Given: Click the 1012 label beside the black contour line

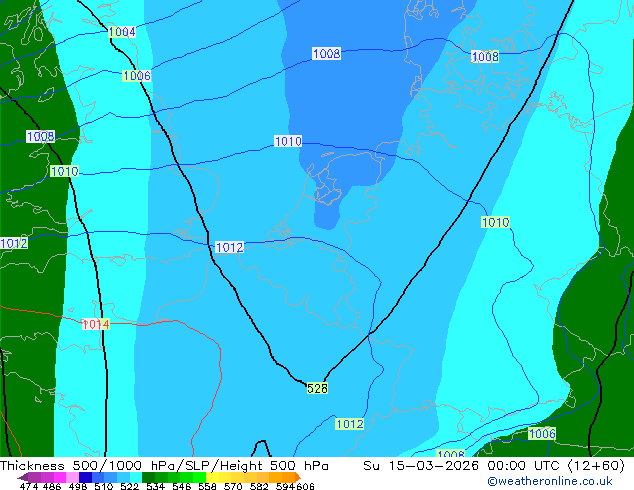Looking at the screenshot, I should [229, 247].
